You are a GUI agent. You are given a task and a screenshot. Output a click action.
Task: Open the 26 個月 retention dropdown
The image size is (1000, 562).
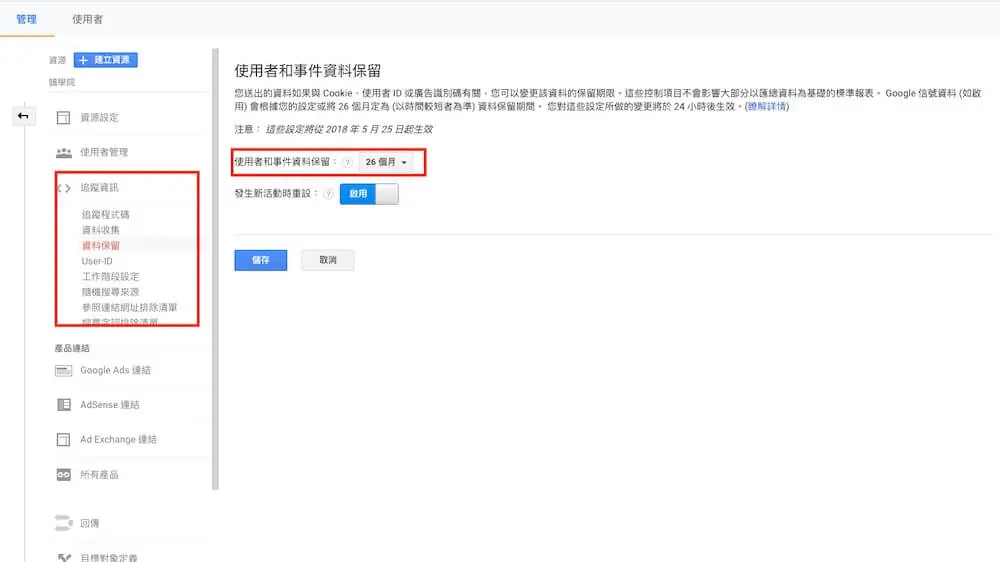pyautogui.click(x=386, y=162)
